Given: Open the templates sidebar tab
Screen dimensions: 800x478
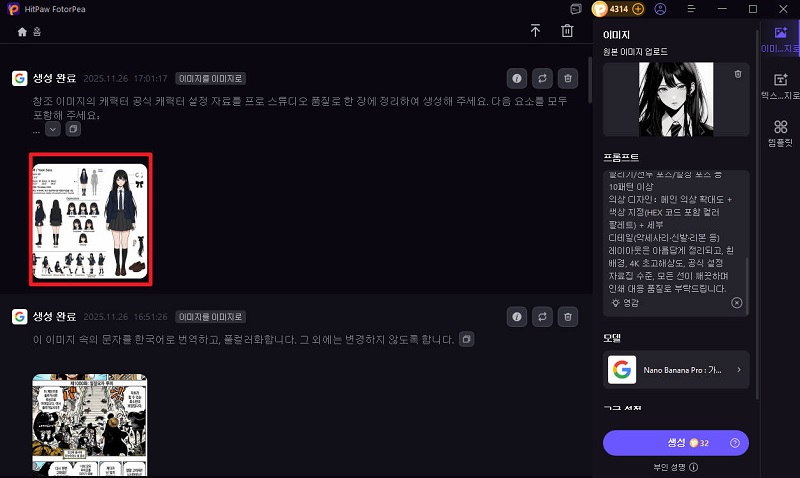Looking at the screenshot, I should point(780,134).
